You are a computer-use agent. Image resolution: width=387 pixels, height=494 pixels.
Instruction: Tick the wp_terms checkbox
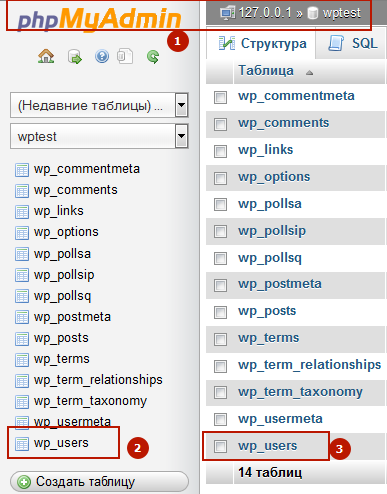coord(220,339)
